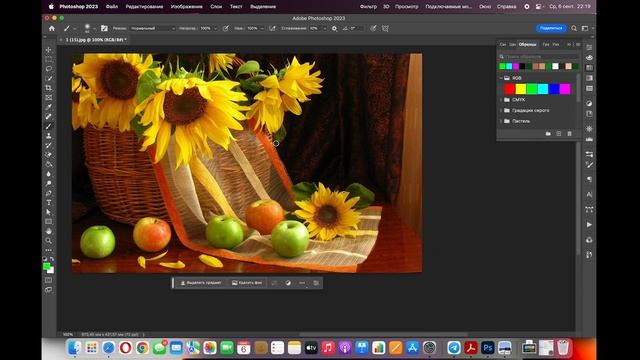The width and height of the screenshot is (640, 360).
Task: Toggle the brush settings panel button
Action: [104, 28]
